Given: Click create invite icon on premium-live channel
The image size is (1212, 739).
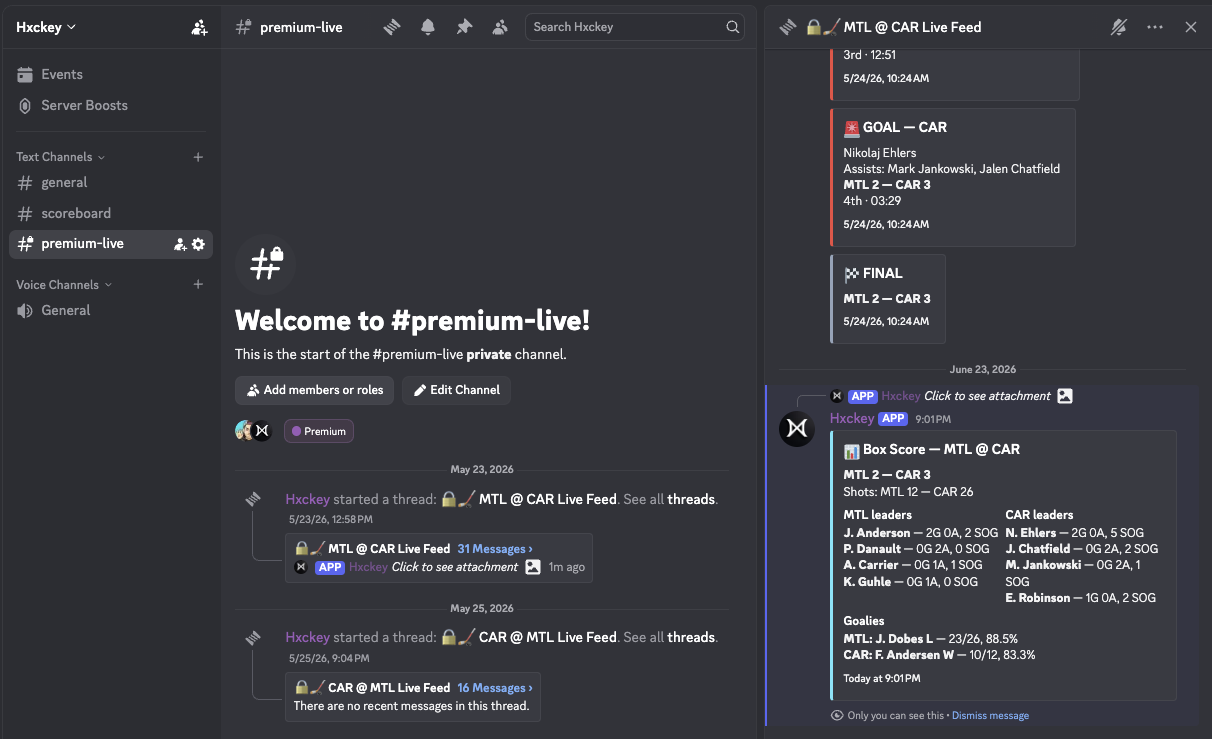Looking at the screenshot, I should (180, 244).
